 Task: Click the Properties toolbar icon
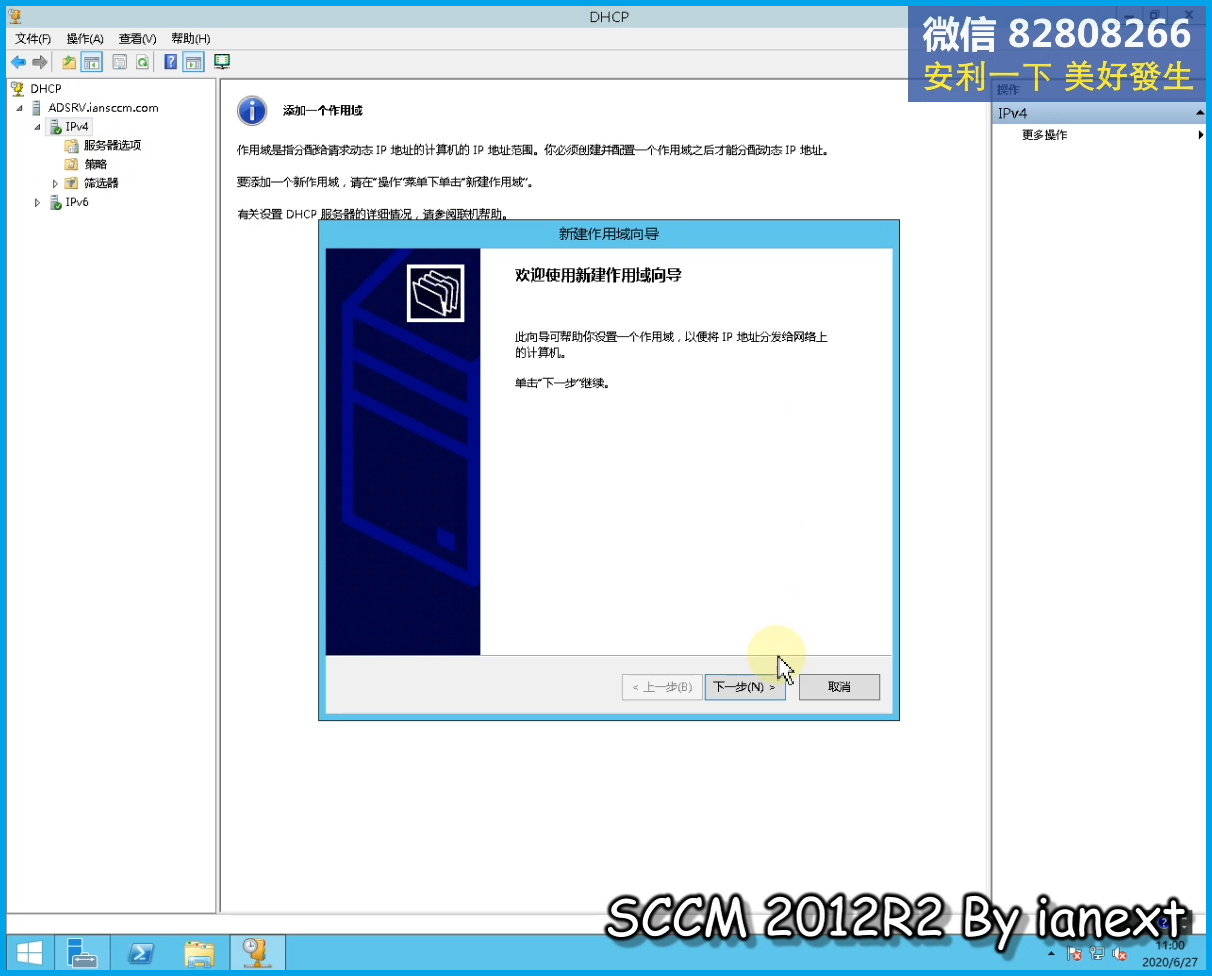tap(120, 62)
